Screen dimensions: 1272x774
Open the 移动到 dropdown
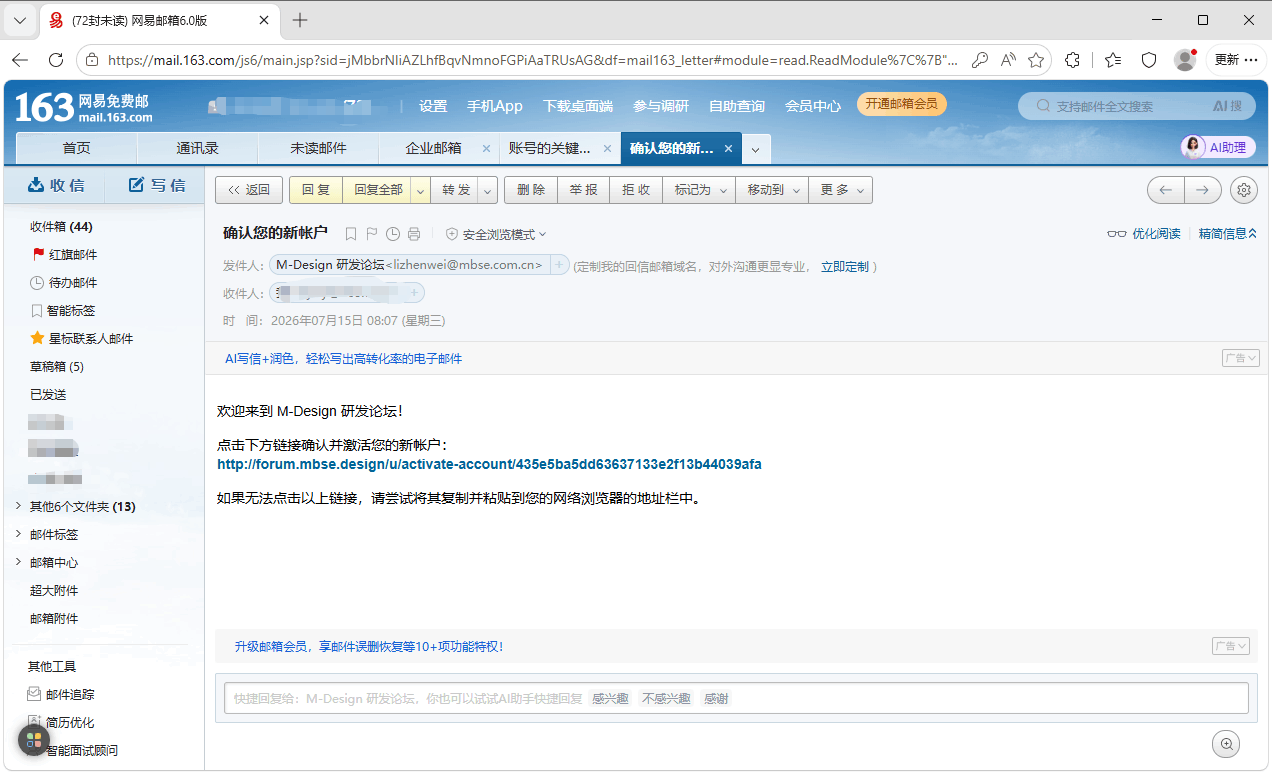(x=772, y=190)
